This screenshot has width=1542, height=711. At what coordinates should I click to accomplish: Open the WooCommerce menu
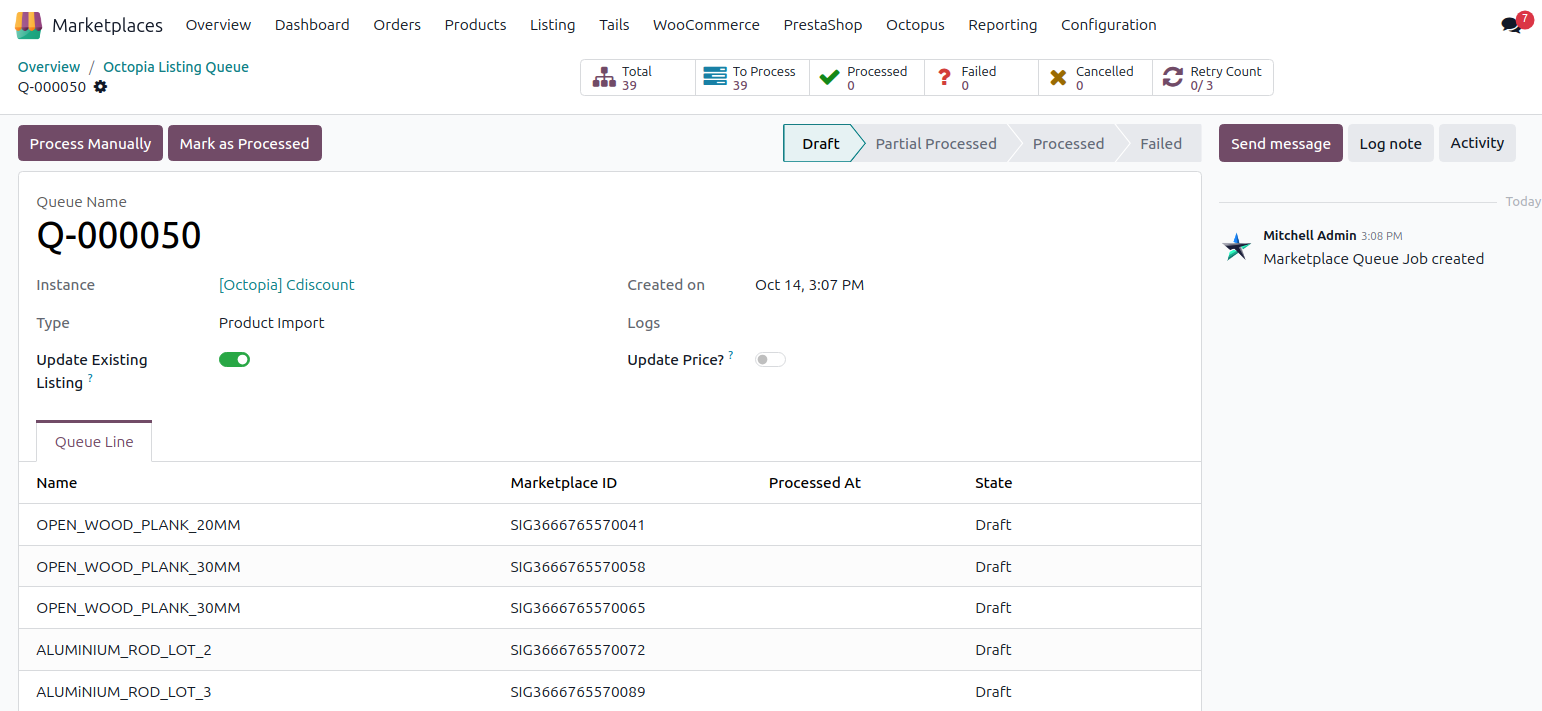tap(706, 25)
